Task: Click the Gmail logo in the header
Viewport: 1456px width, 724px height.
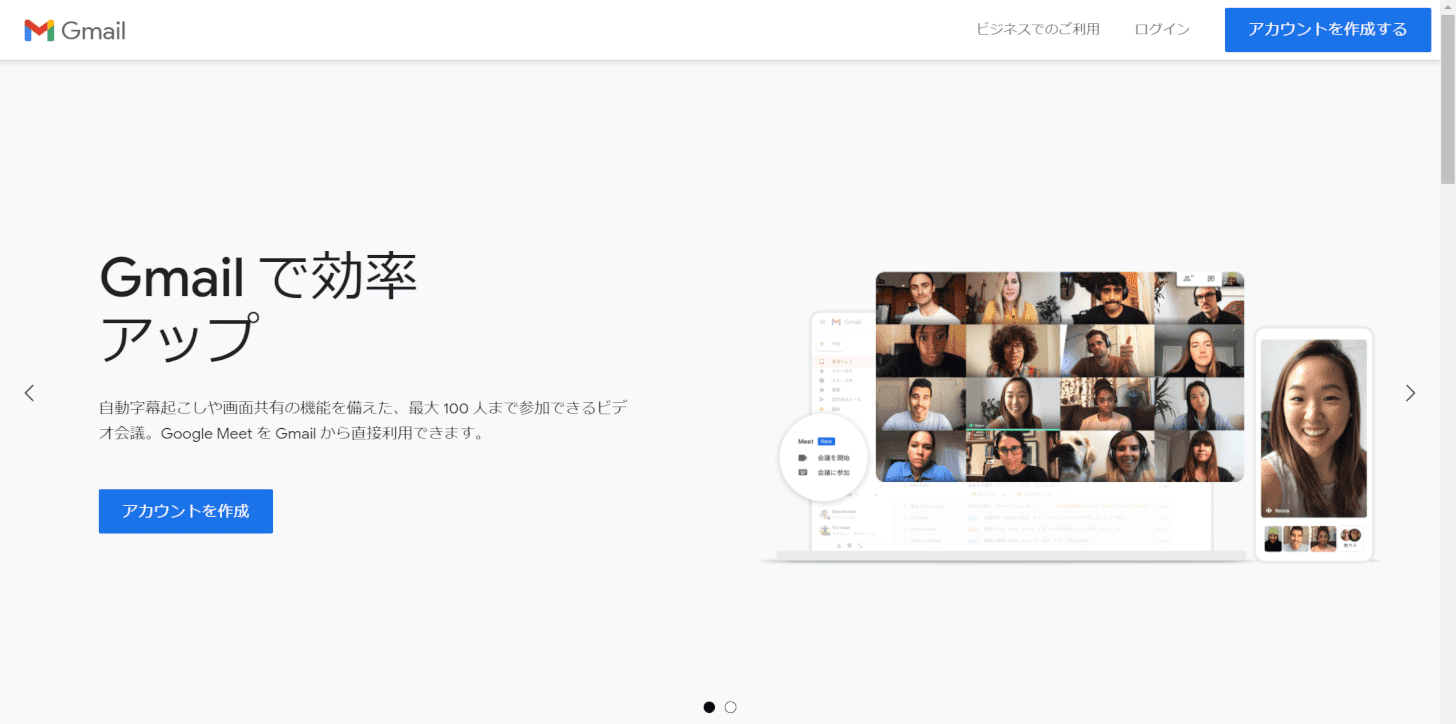Action: 75,30
